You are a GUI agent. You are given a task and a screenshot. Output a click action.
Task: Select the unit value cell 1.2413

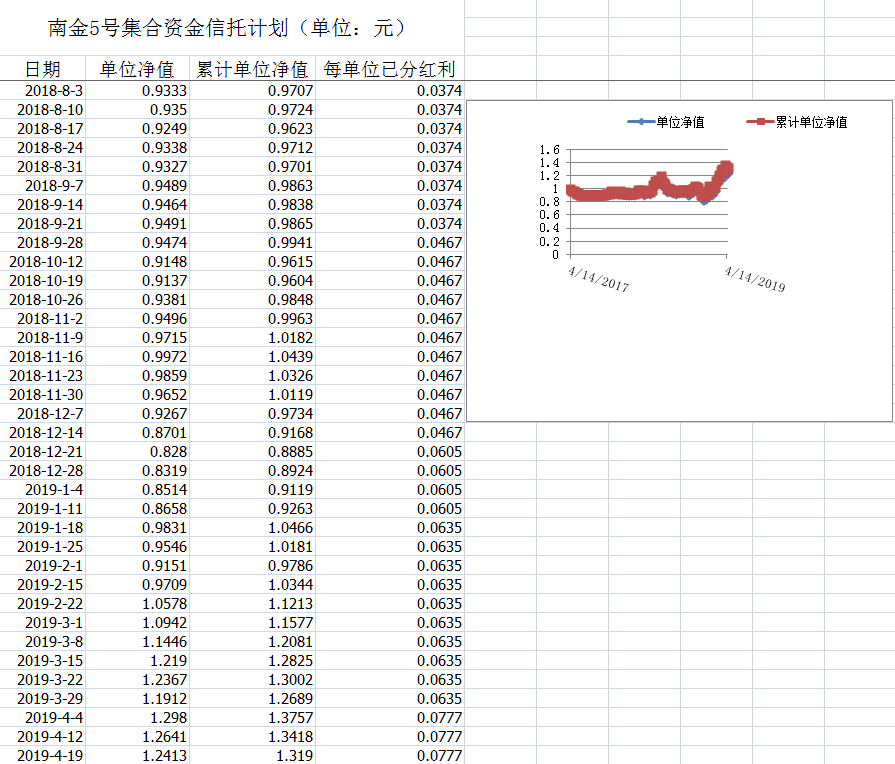[x=137, y=755]
